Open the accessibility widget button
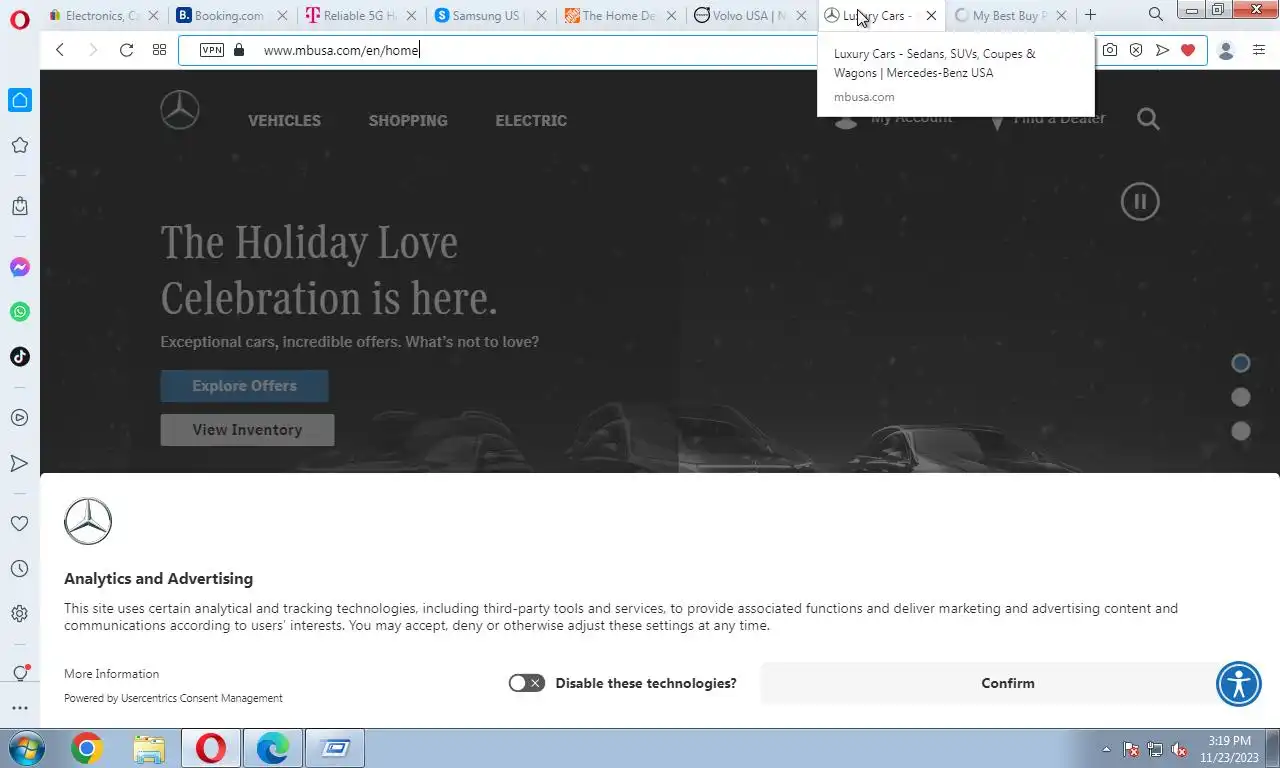The width and height of the screenshot is (1280, 768). point(1239,684)
